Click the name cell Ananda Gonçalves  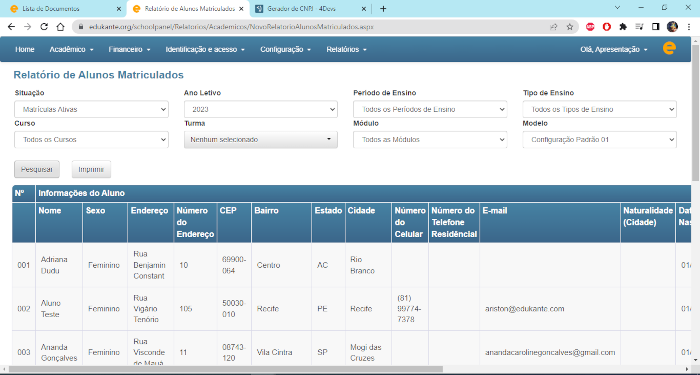59,352
